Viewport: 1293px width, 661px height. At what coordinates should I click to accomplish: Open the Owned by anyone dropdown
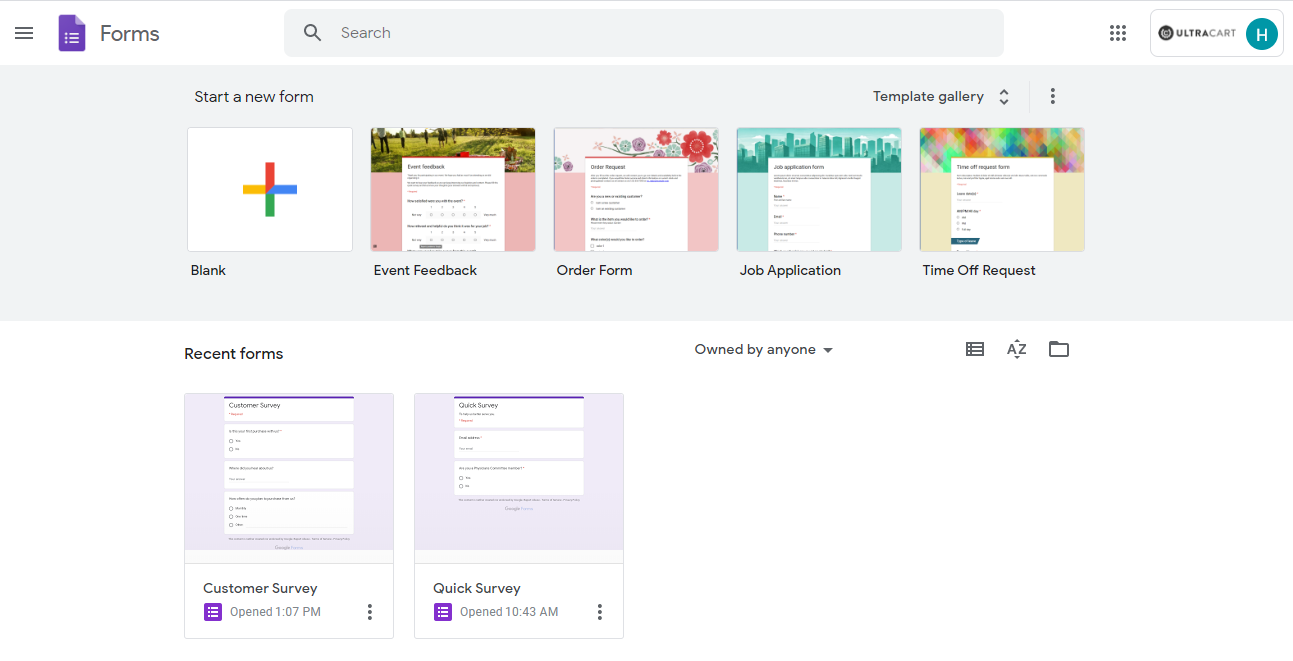pos(764,350)
